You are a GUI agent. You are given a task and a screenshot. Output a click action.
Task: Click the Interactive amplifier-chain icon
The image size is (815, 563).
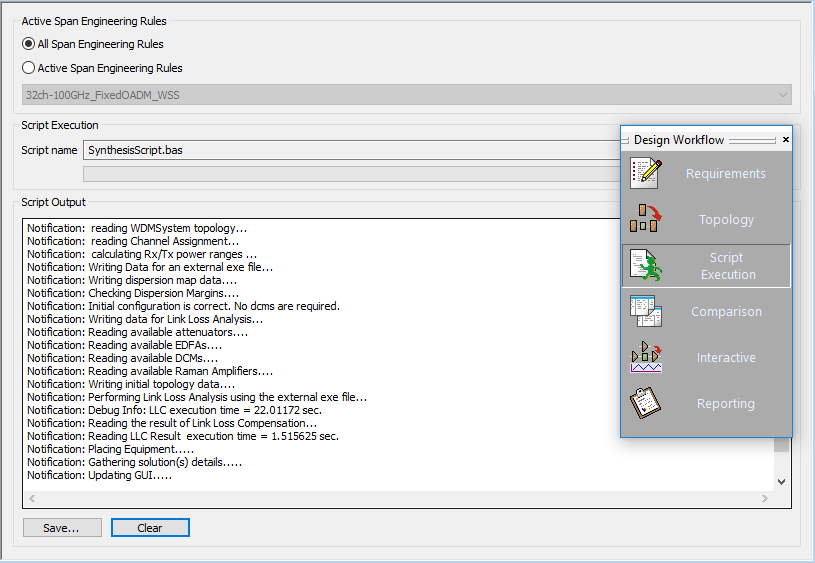[x=646, y=357]
